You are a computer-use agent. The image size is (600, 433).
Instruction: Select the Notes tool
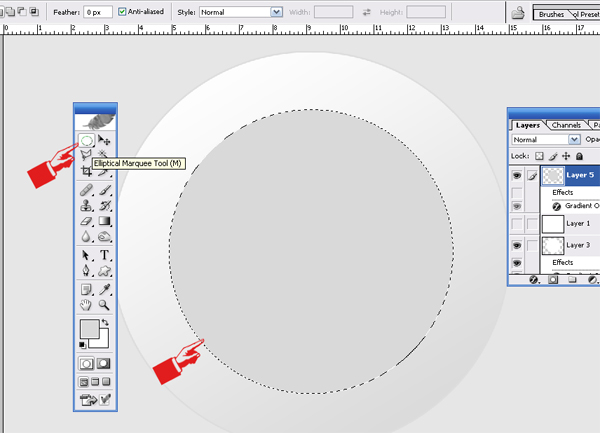pos(86,290)
